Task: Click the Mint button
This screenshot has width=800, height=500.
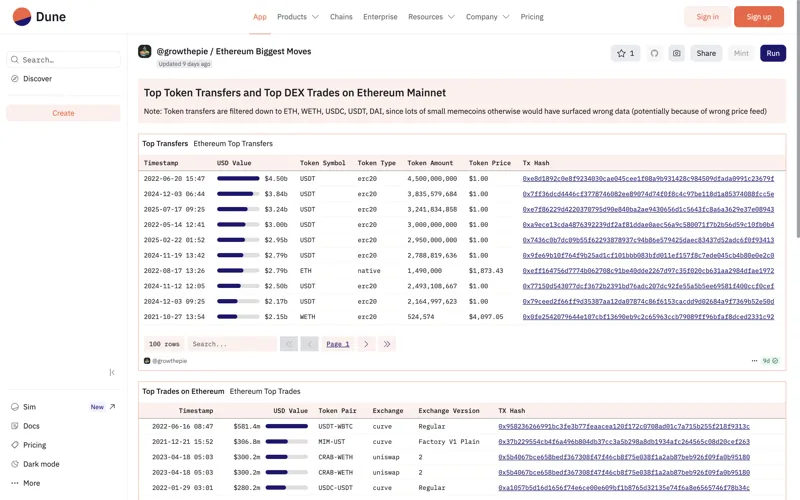Action: (741, 53)
